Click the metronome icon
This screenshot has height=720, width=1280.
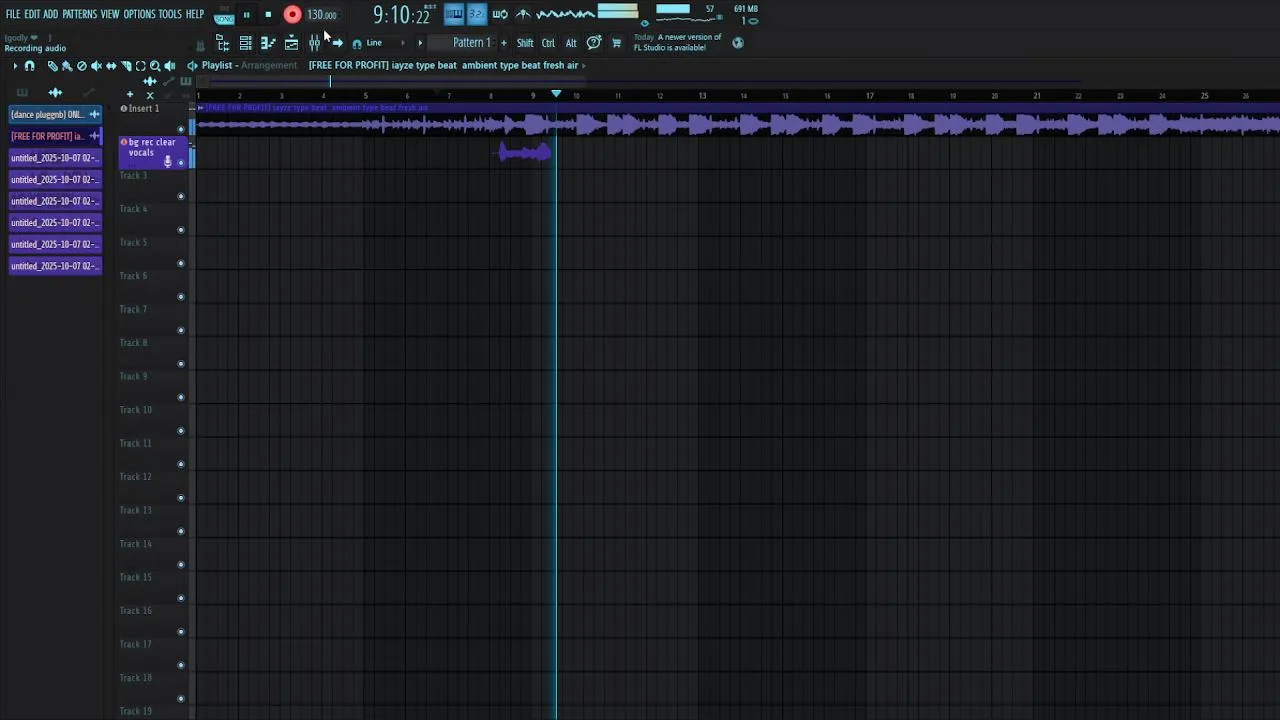coord(523,14)
